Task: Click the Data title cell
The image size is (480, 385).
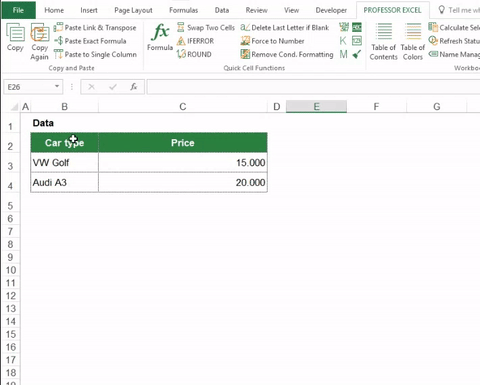Action: [x=64, y=123]
